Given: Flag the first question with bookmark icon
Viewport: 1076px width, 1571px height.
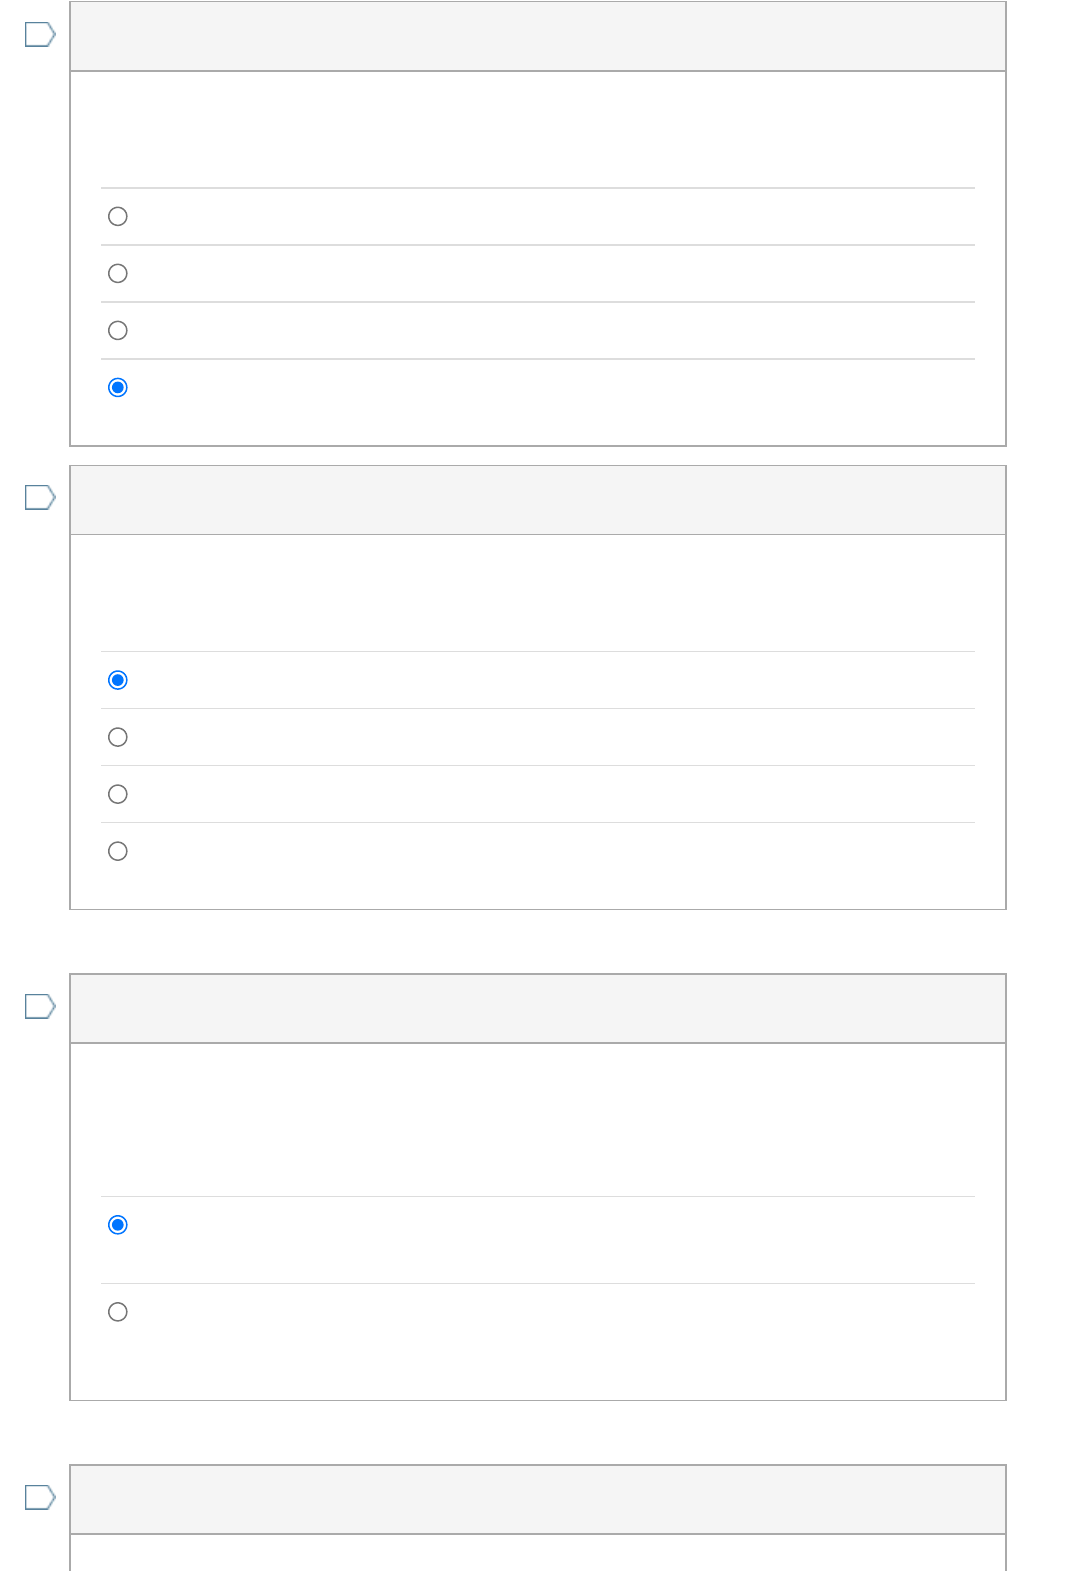Looking at the screenshot, I should click(40, 35).
